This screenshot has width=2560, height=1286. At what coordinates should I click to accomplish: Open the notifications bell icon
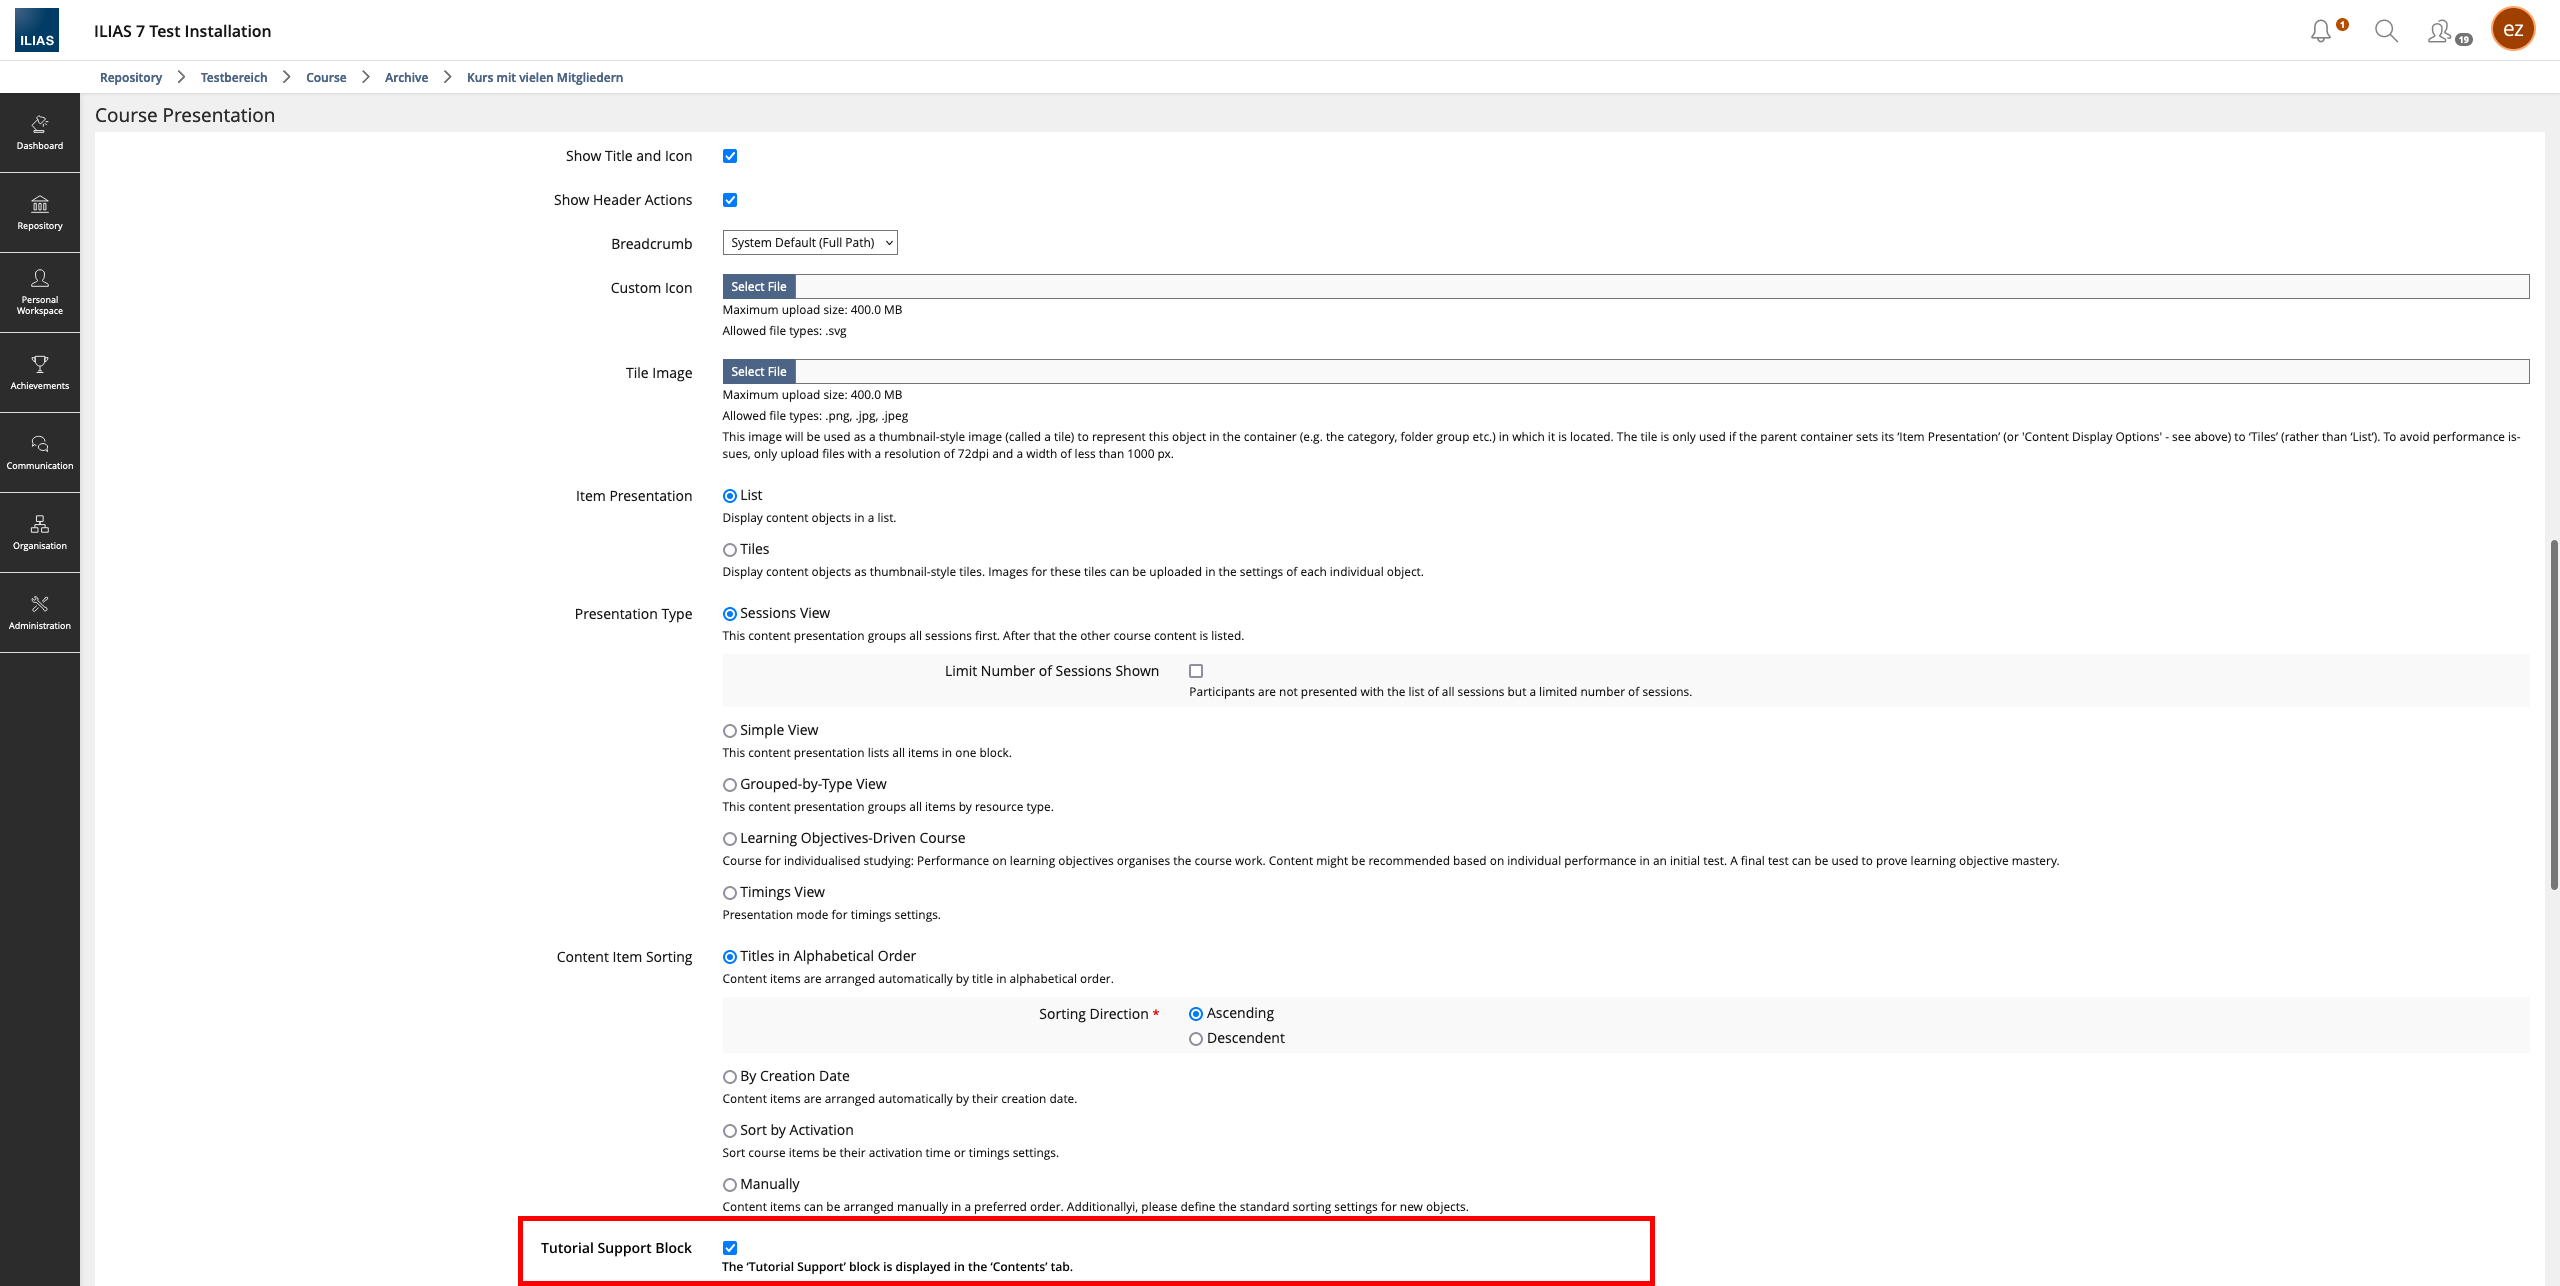click(2321, 31)
